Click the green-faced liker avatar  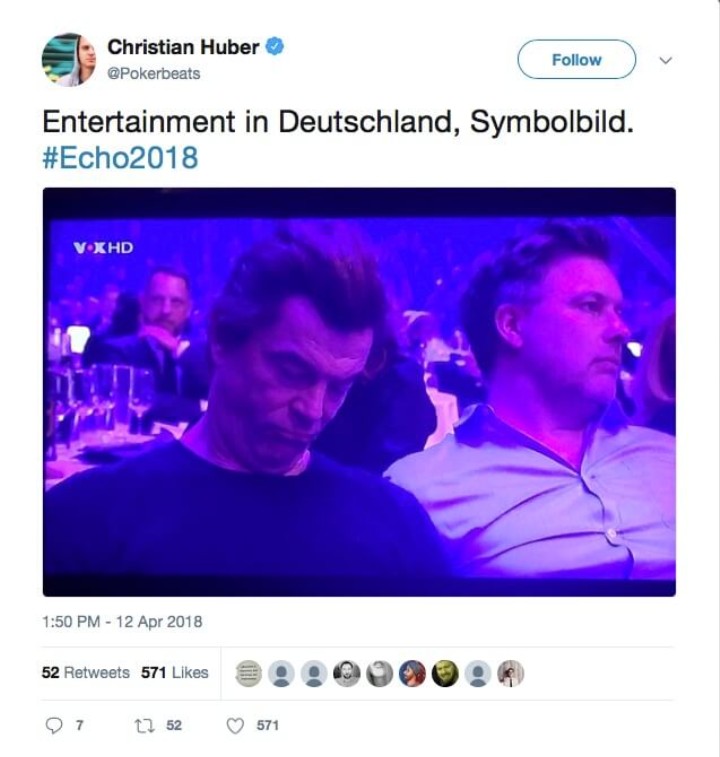445,673
